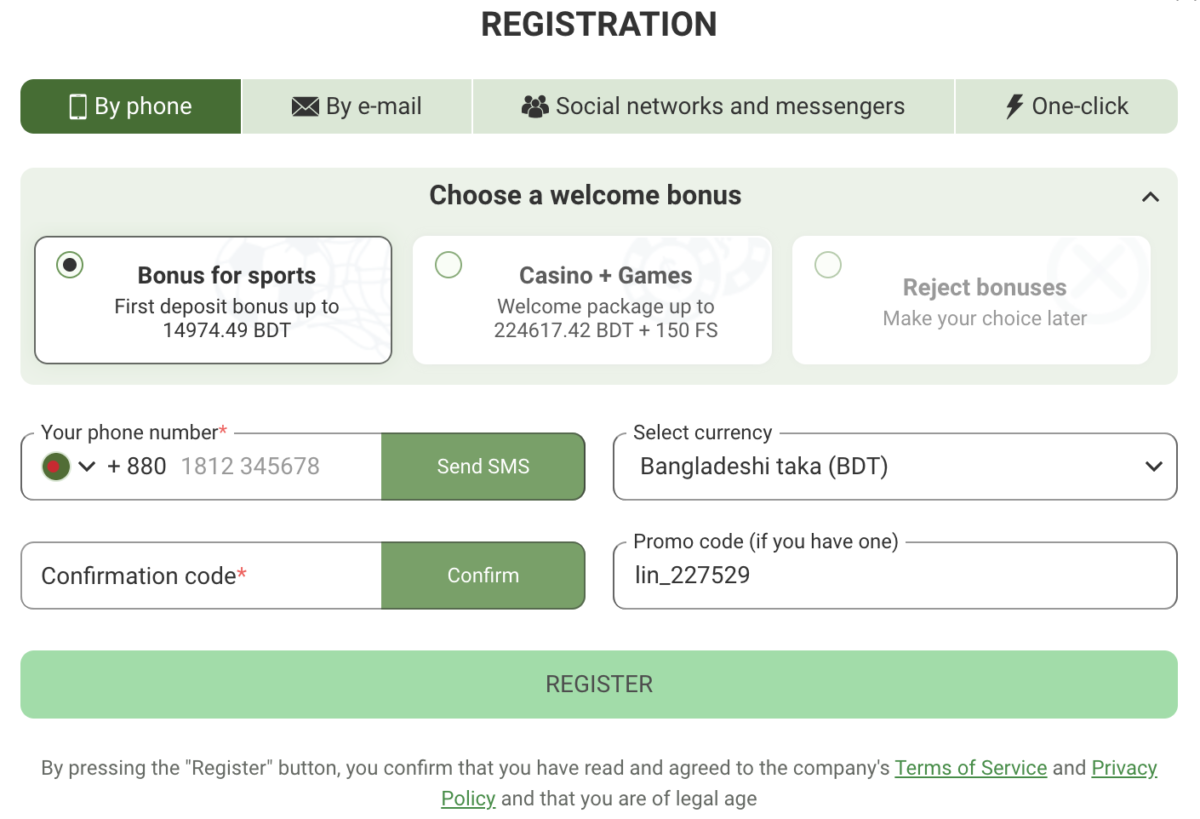Open the Terms of Service link
This screenshot has height=819, width=1200.
coord(971,768)
